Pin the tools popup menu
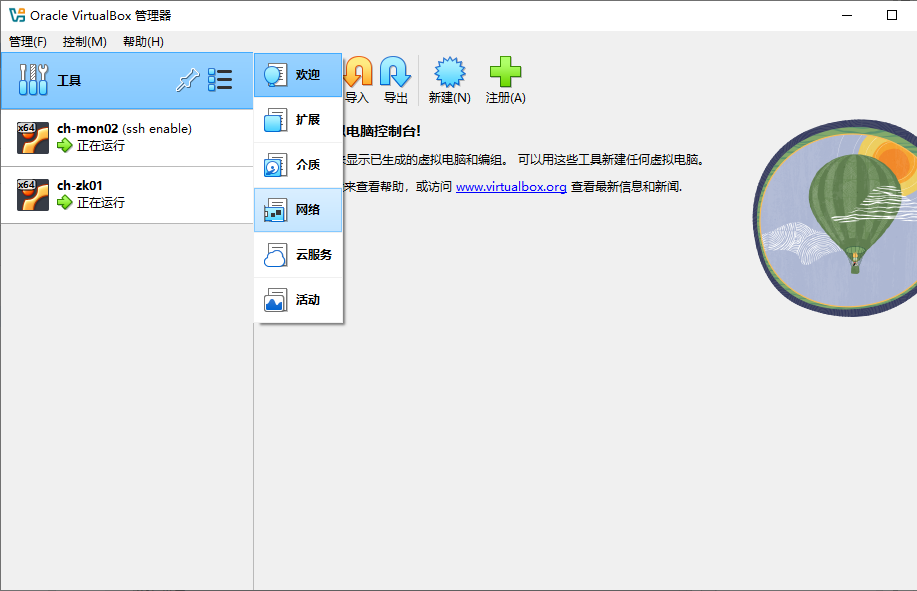Viewport: 917px width, 591px height. pyautogui.click(x=187, y=80)
